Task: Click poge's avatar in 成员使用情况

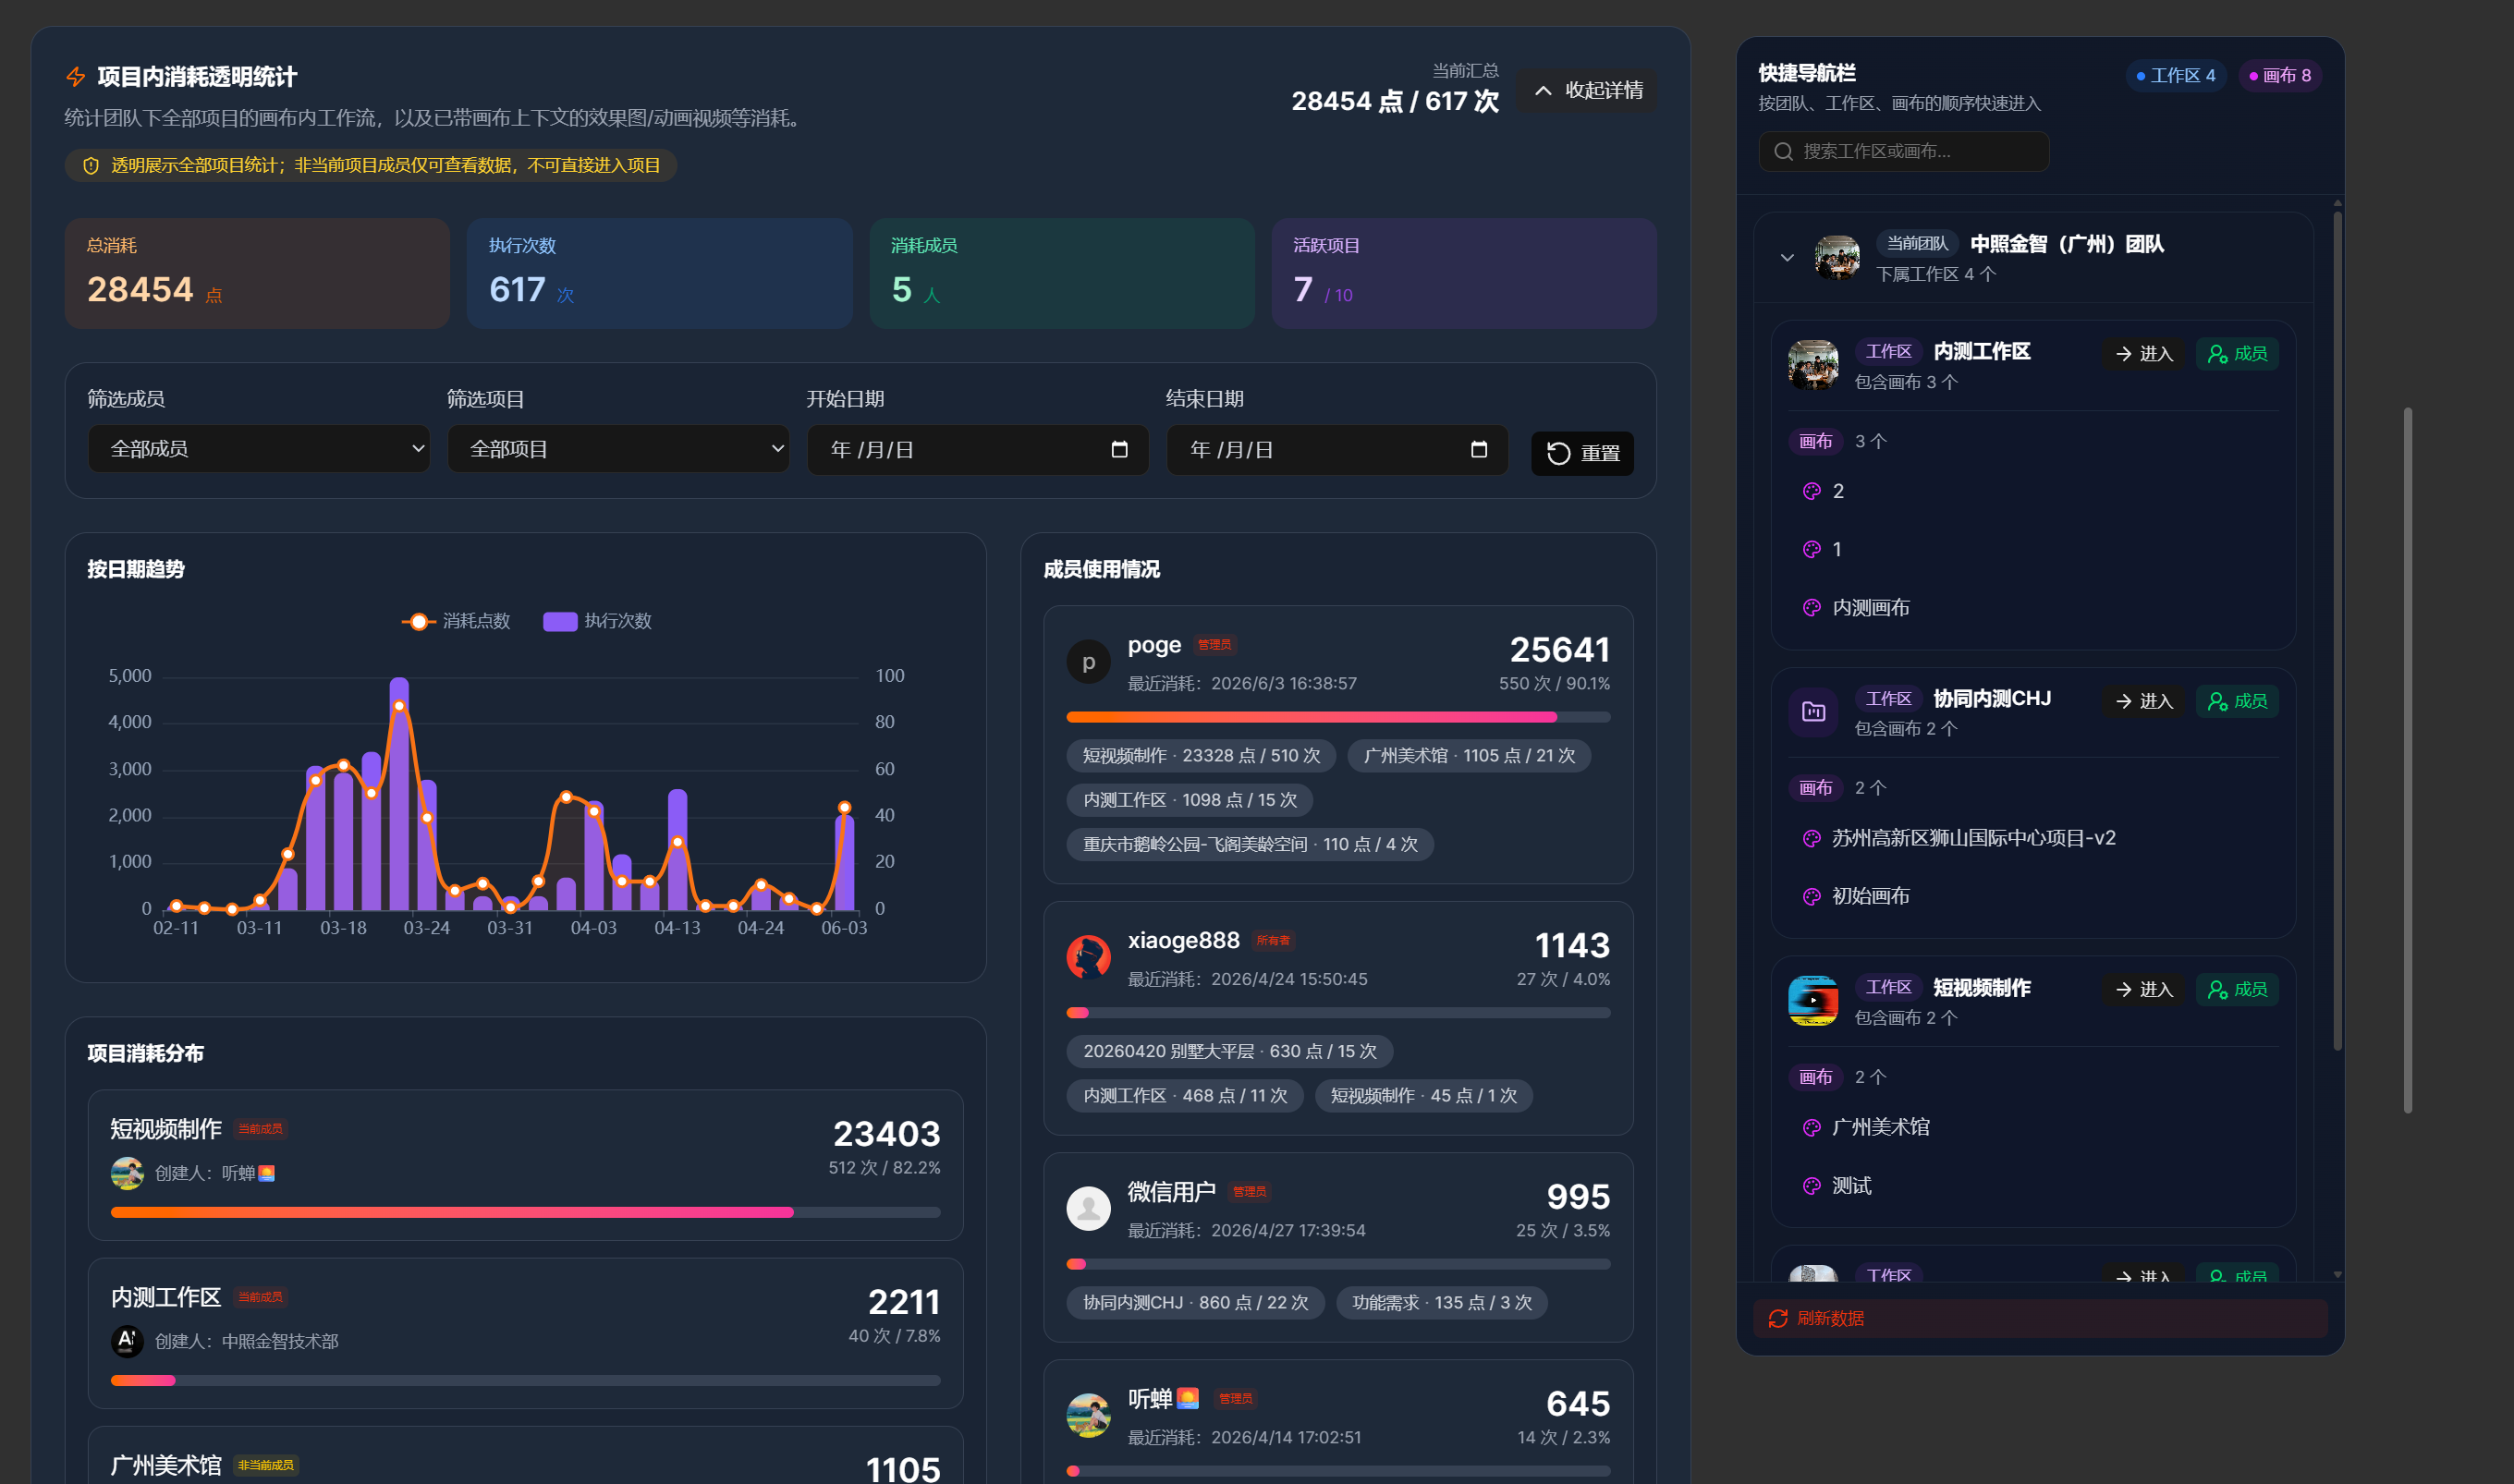Action: pos(1088,662)
